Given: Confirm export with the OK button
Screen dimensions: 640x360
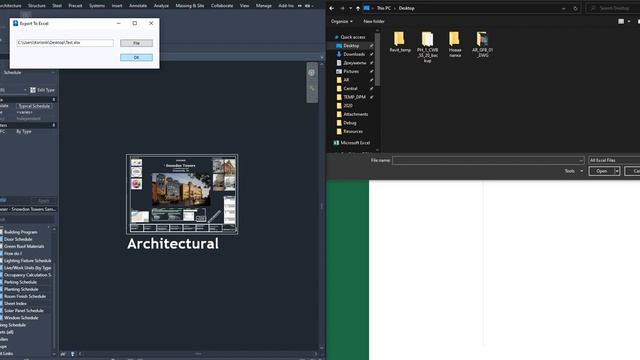Looking at the screenshot, I should point(136,58).
